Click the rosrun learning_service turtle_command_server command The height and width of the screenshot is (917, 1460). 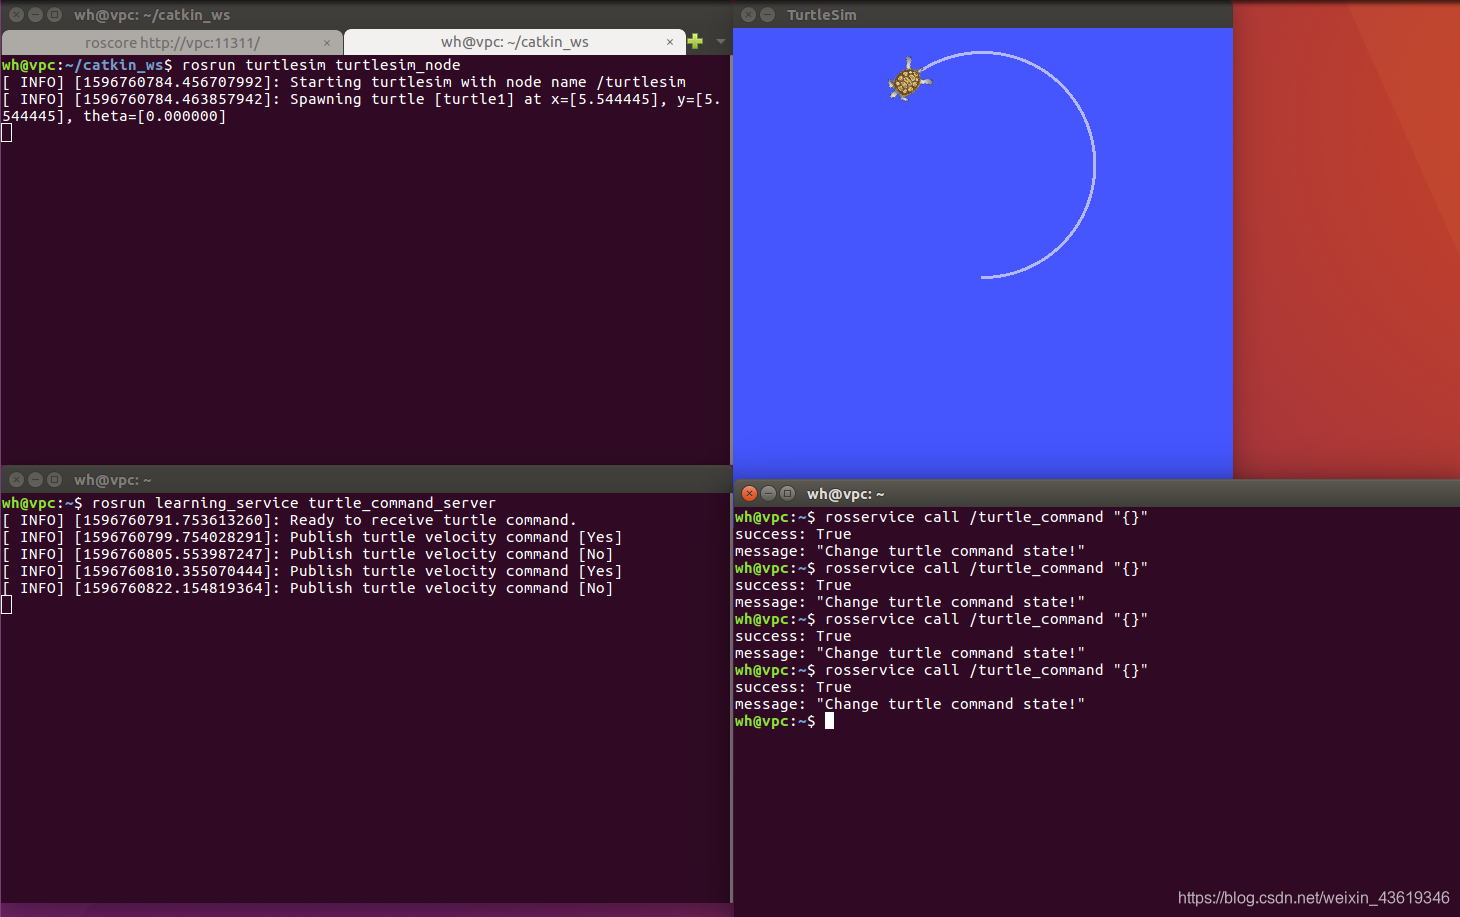click(249, 503)
